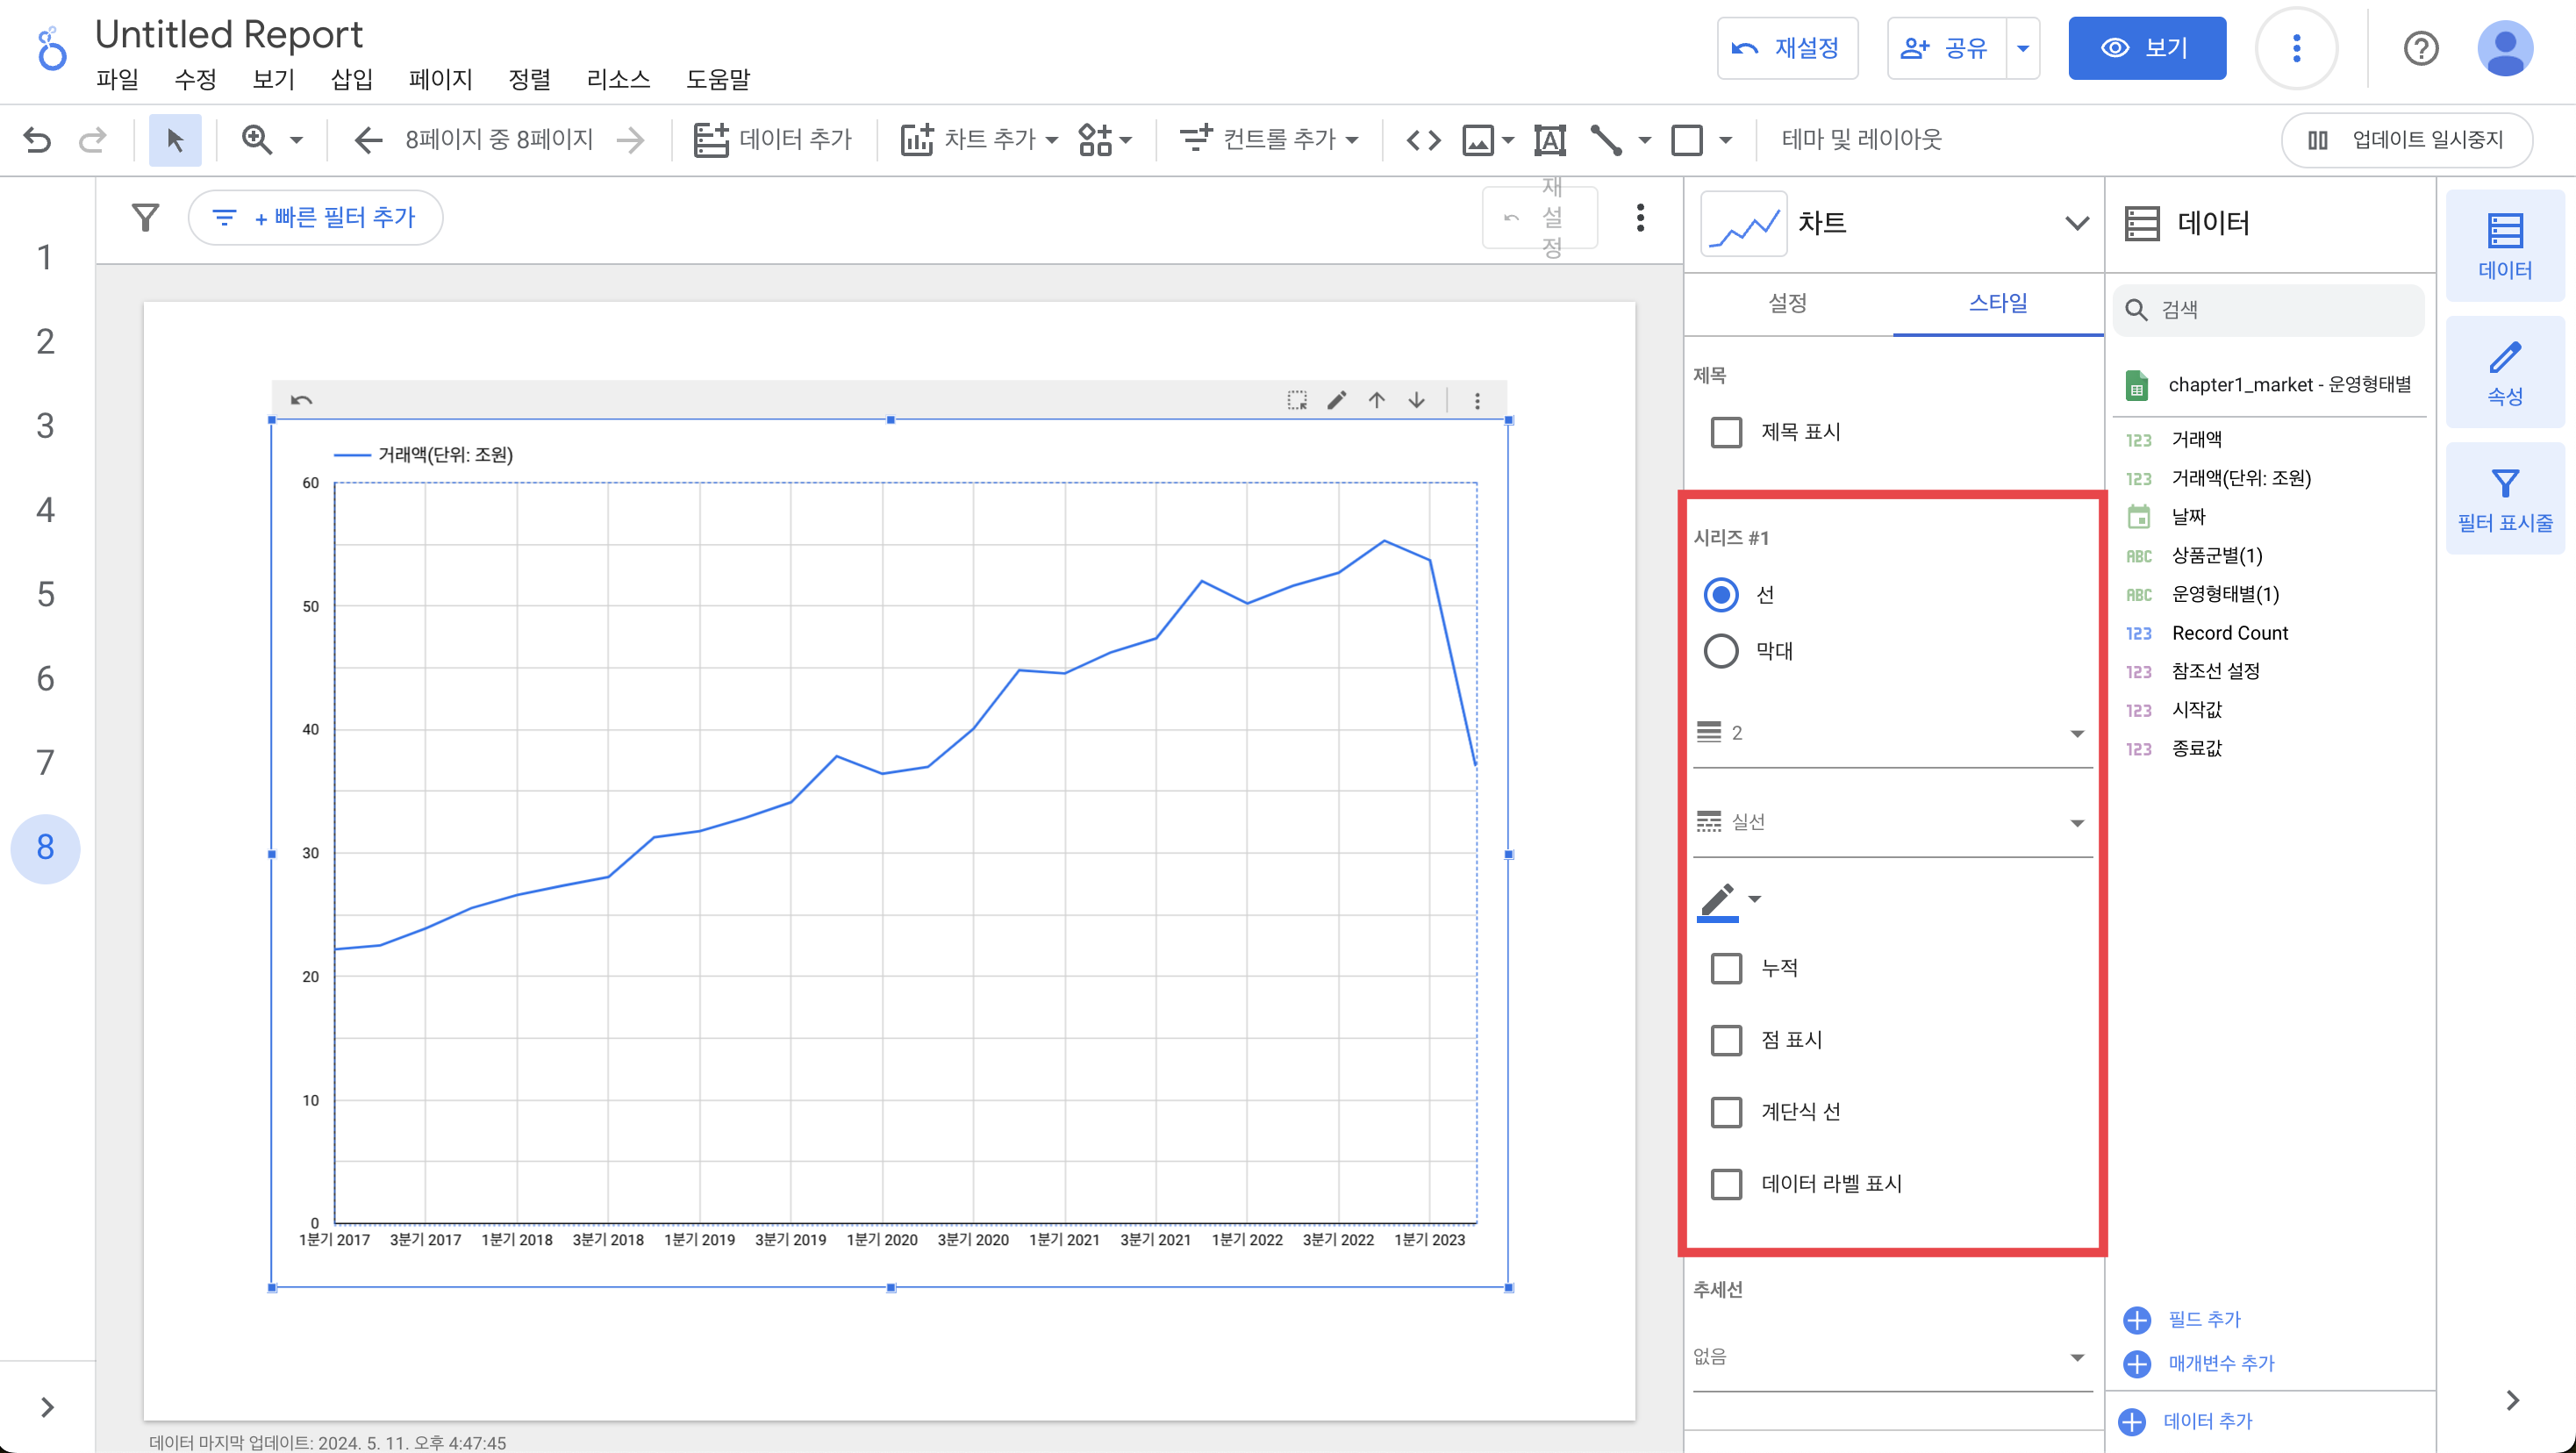This screenshot has width=2576, height=1453.
Task: Check the 데이터 라벨 표시 option
Action: (1726, 1184)
